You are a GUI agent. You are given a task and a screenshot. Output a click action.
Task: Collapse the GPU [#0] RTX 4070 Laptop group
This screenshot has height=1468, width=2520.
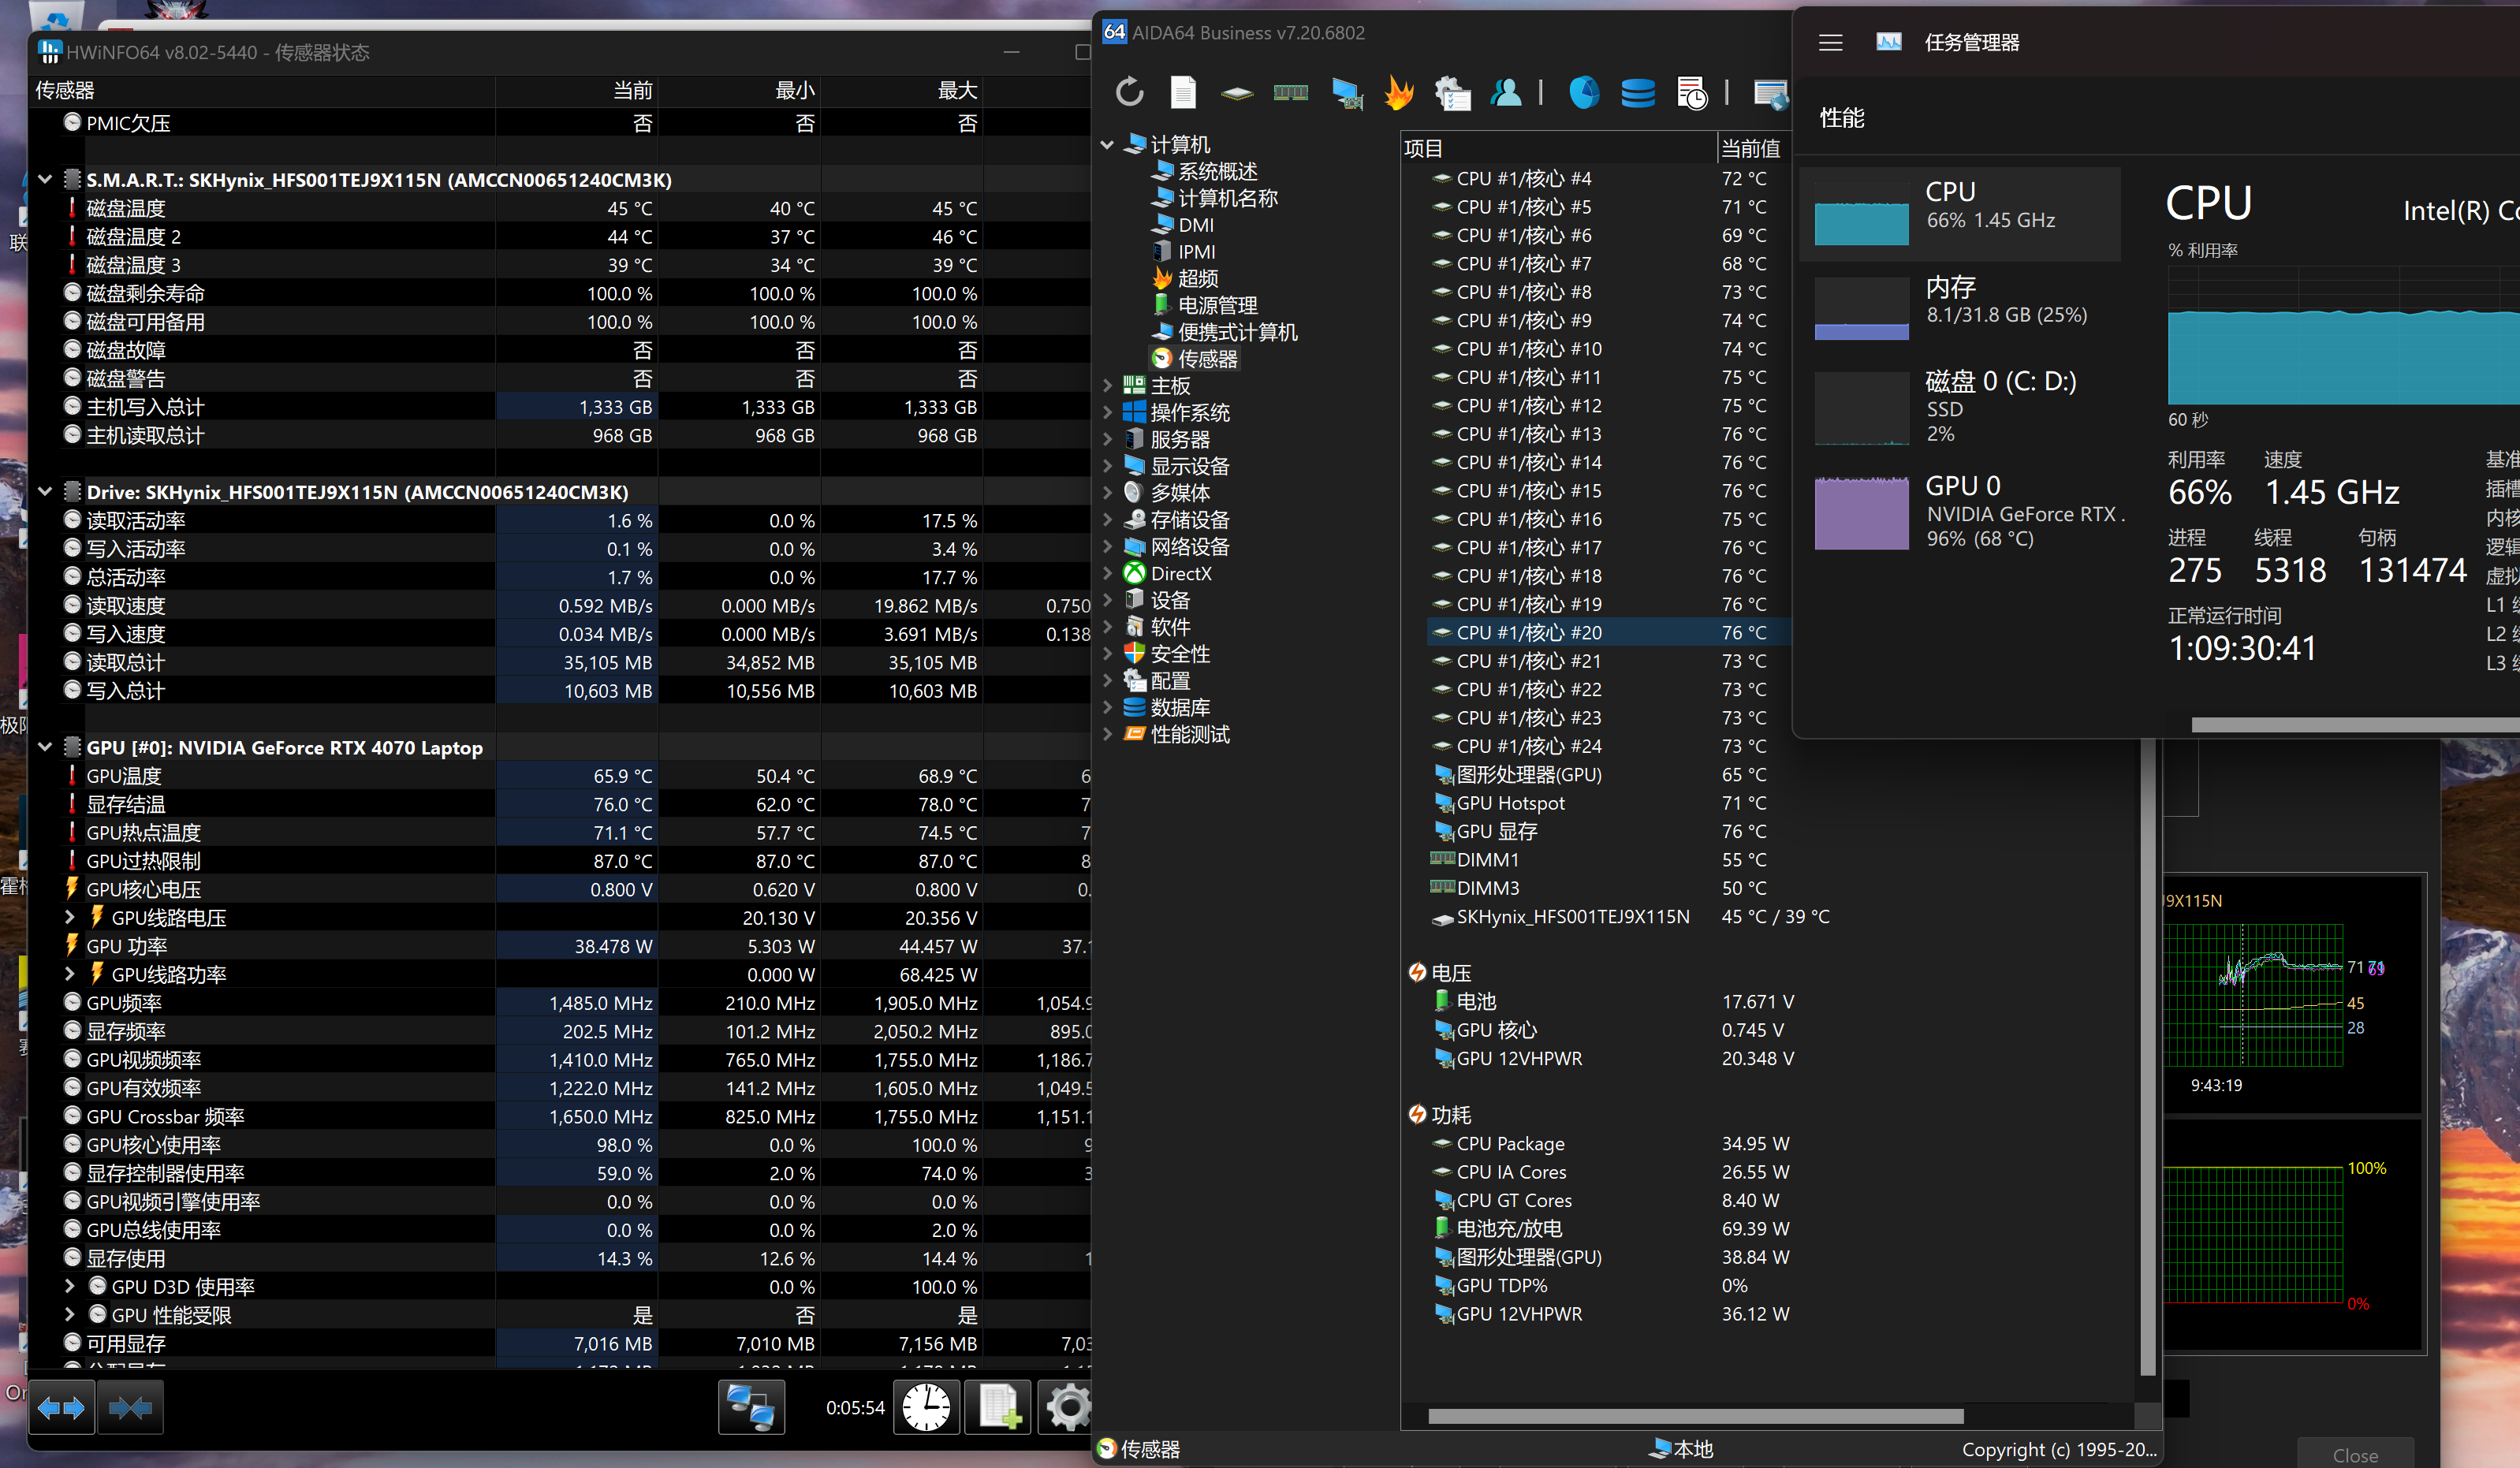click(45, 747)
